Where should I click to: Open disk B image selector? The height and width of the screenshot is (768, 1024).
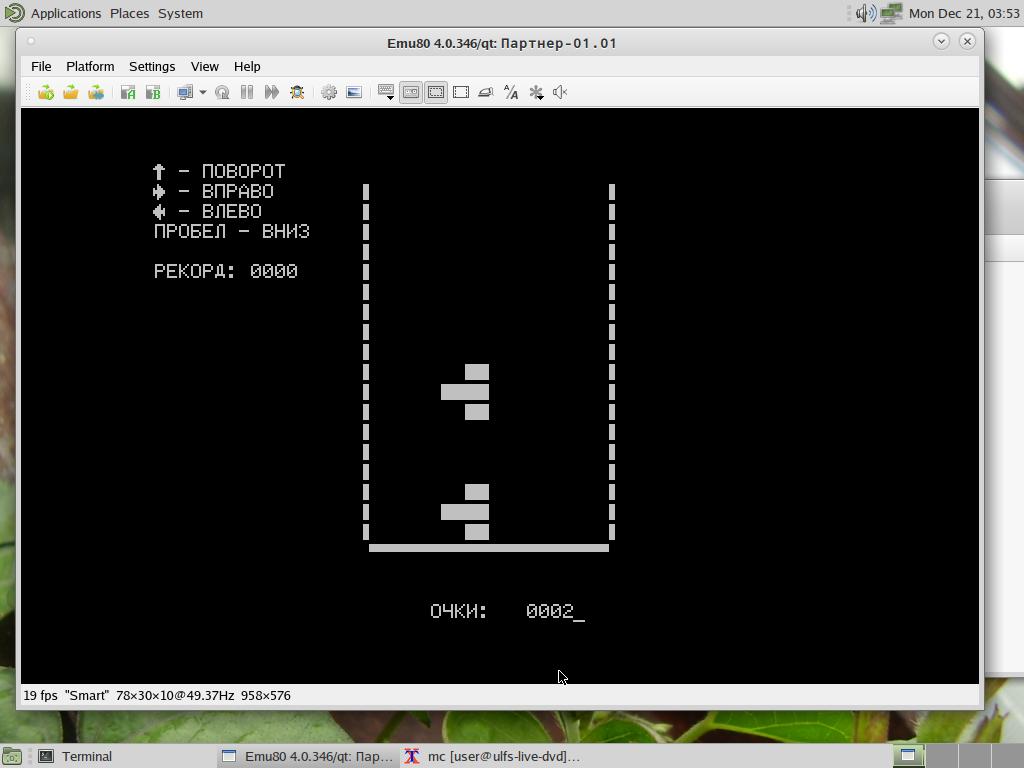click(153, 92)
